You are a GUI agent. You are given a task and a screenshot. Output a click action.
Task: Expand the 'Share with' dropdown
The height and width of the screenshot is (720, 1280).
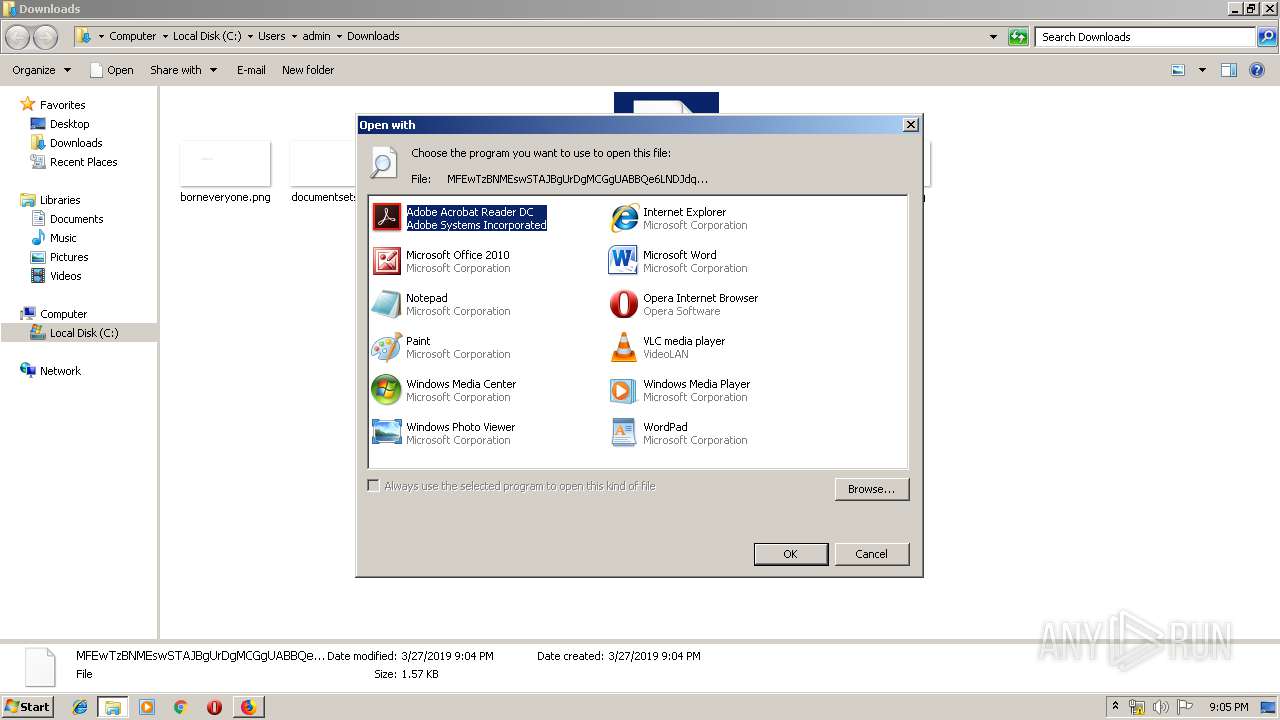click(184, 70)
